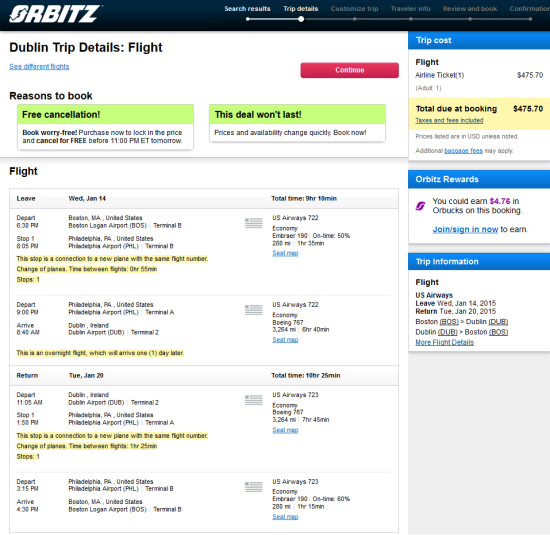Click the This deal won't last! banner heading

tap(297, 115)
